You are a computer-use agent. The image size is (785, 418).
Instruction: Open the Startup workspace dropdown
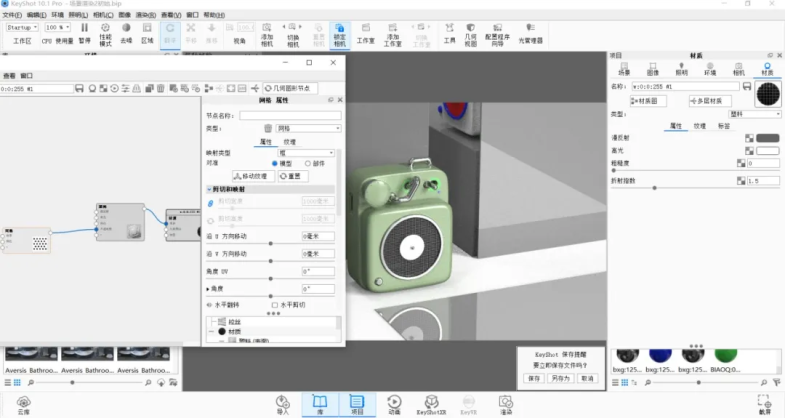pos(22,27)
